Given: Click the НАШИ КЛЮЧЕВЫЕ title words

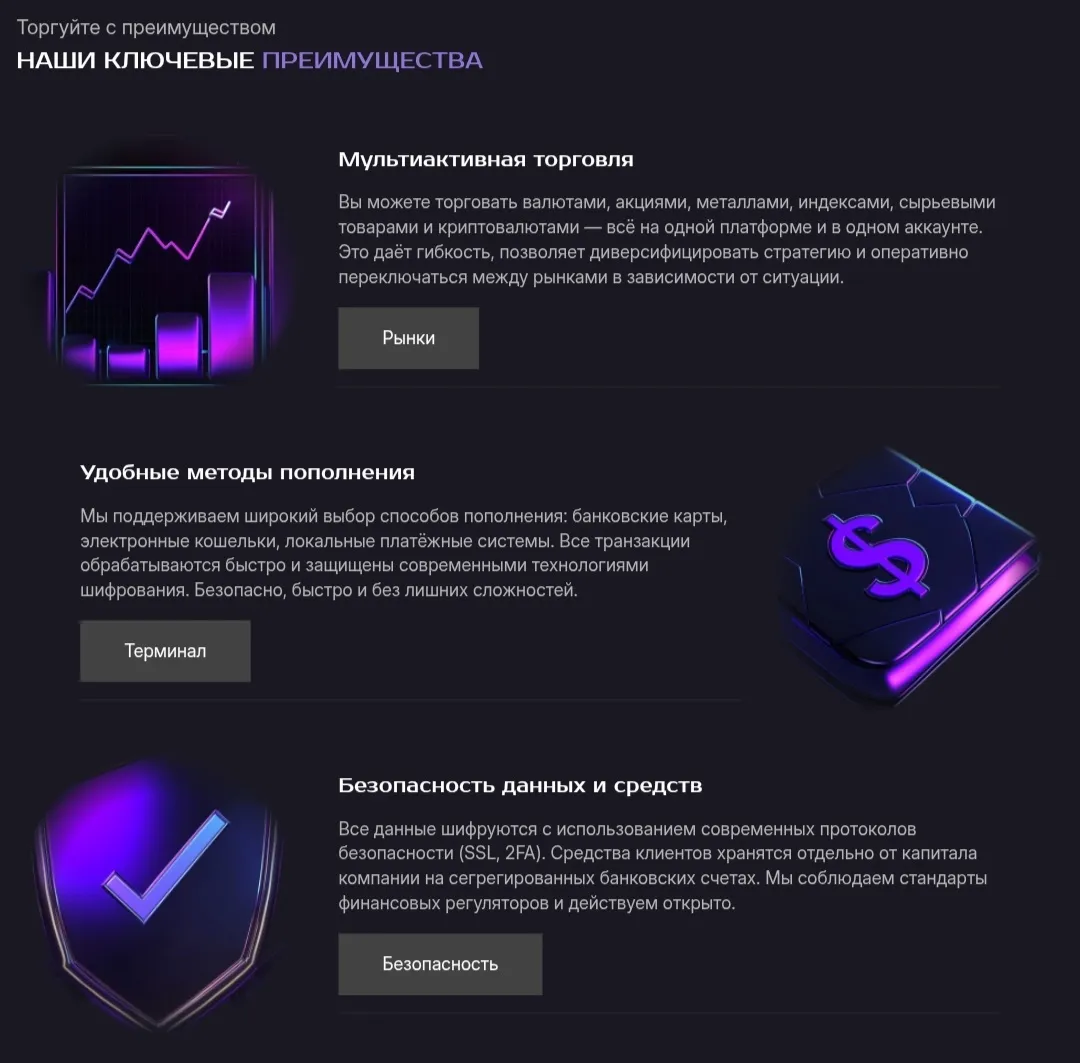Looking at the screenshot, I should click(135, 61).
